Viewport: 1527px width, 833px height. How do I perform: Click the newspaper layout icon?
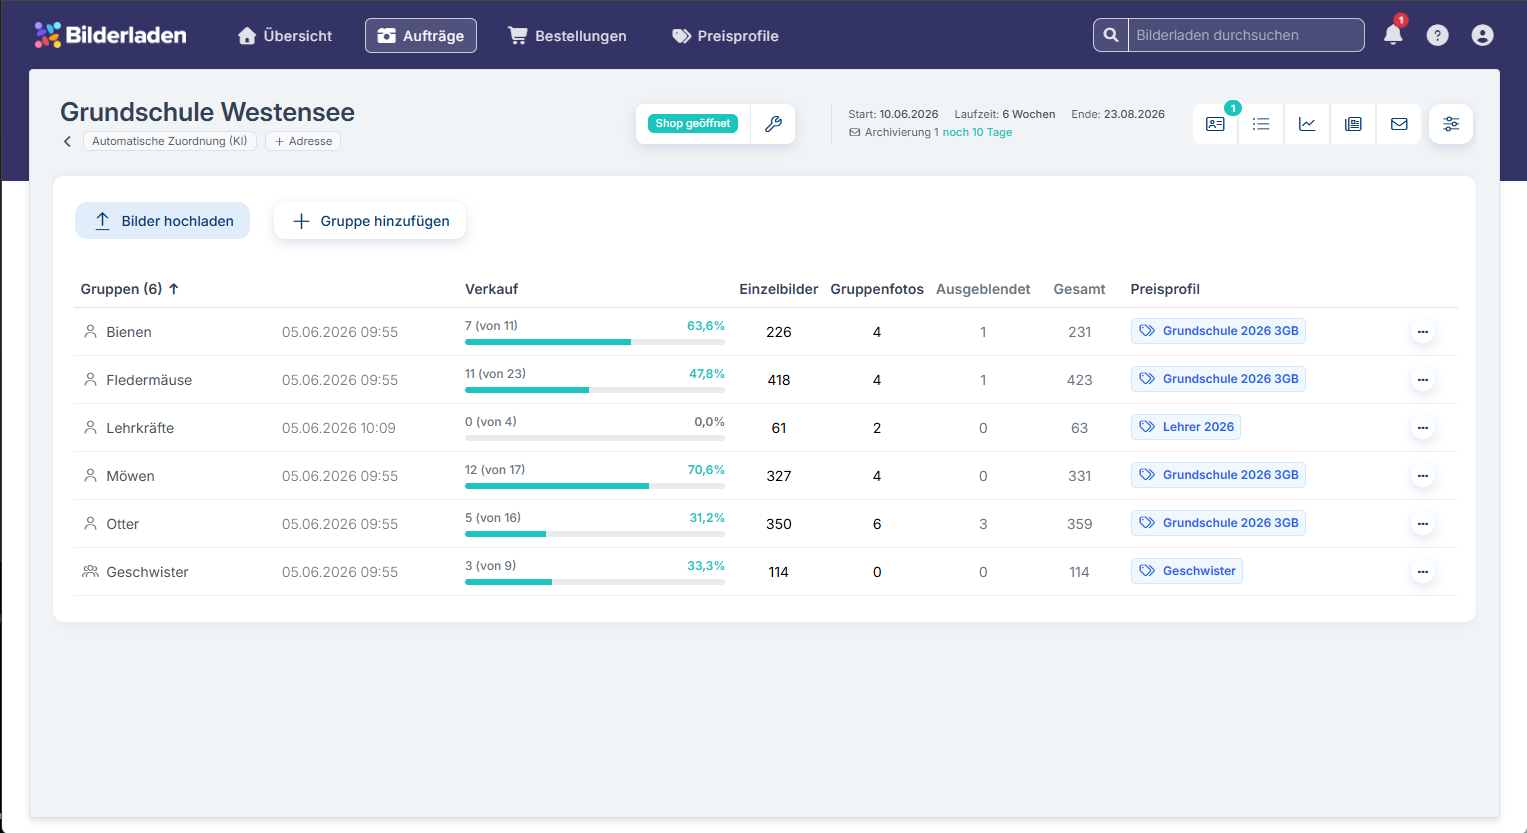[x=1353, y=124]
